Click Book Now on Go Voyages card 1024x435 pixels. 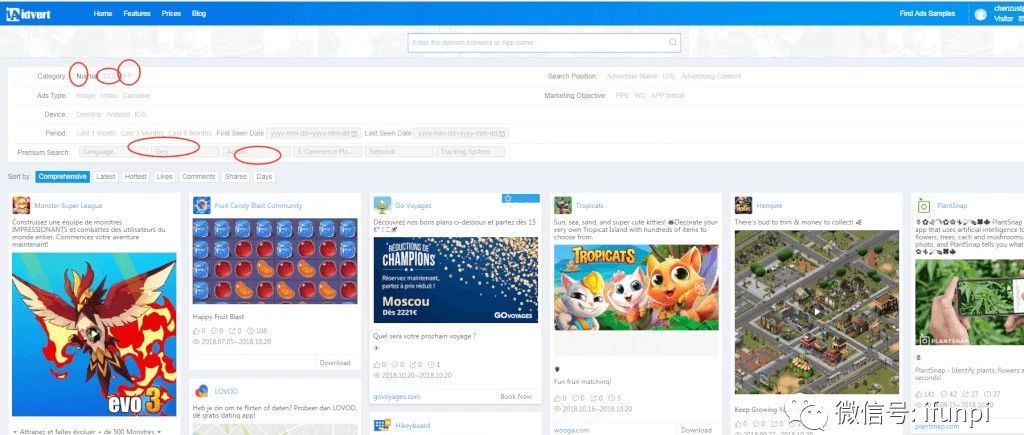(516, 396)
